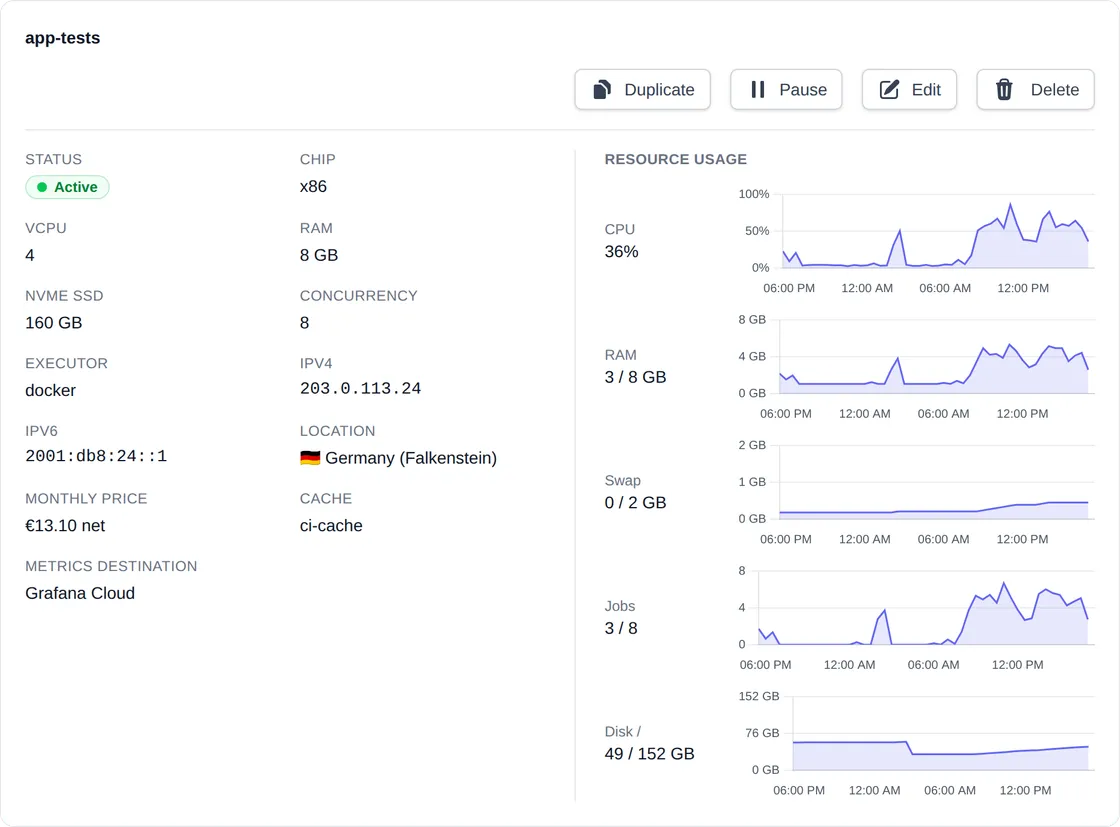Click the 152 GB axis label on Disk chart
Screen dimensions: 1120x827
(x=759, y=696)
